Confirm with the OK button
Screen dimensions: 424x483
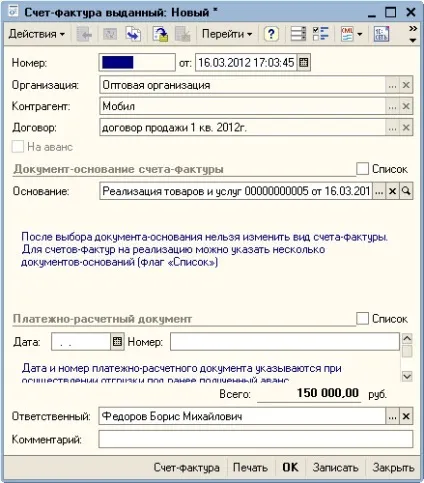[x=290, y=467]
